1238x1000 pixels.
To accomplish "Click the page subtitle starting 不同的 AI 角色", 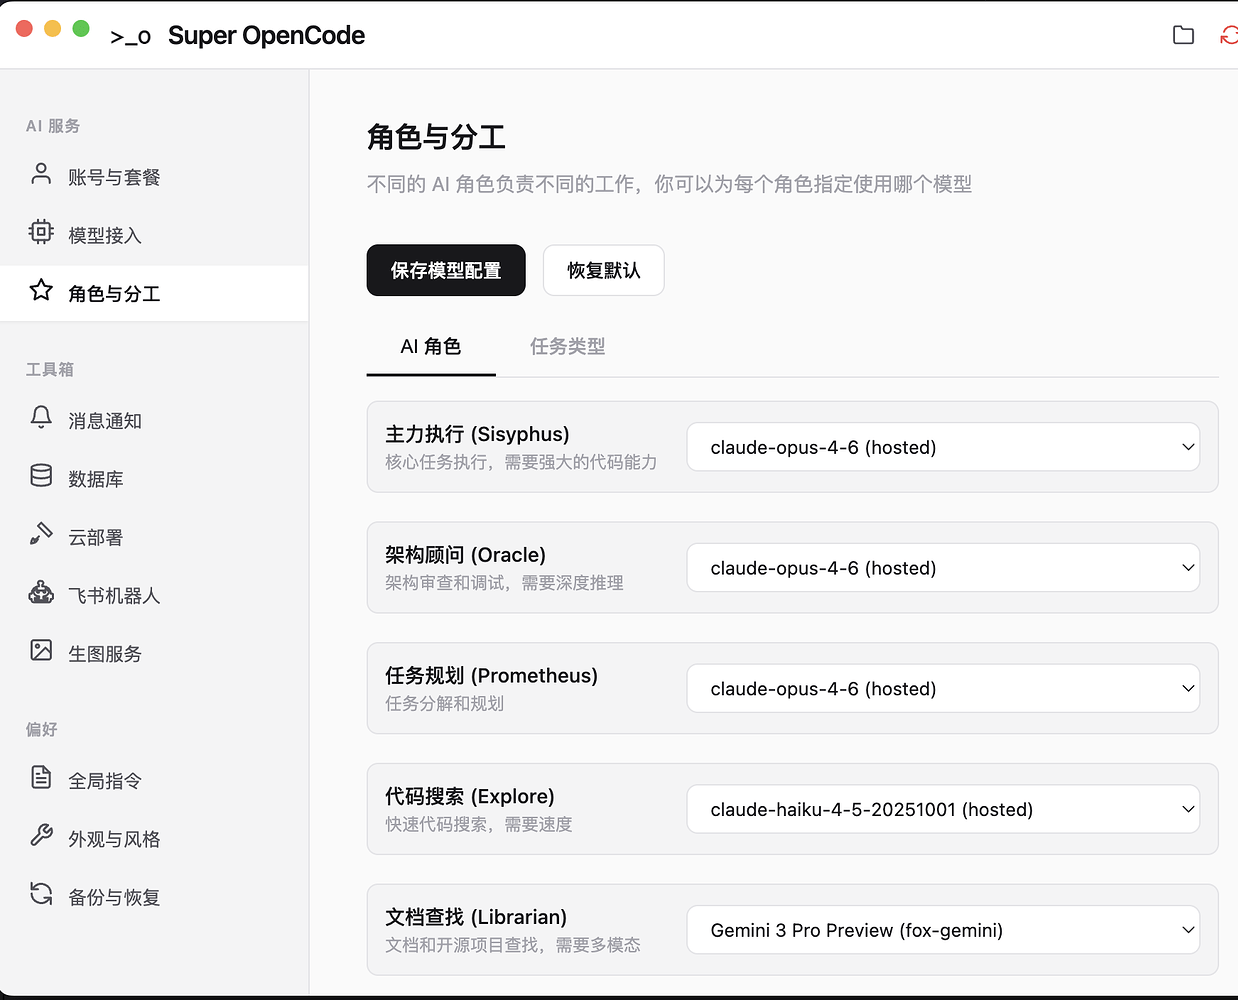I will 669,184.
